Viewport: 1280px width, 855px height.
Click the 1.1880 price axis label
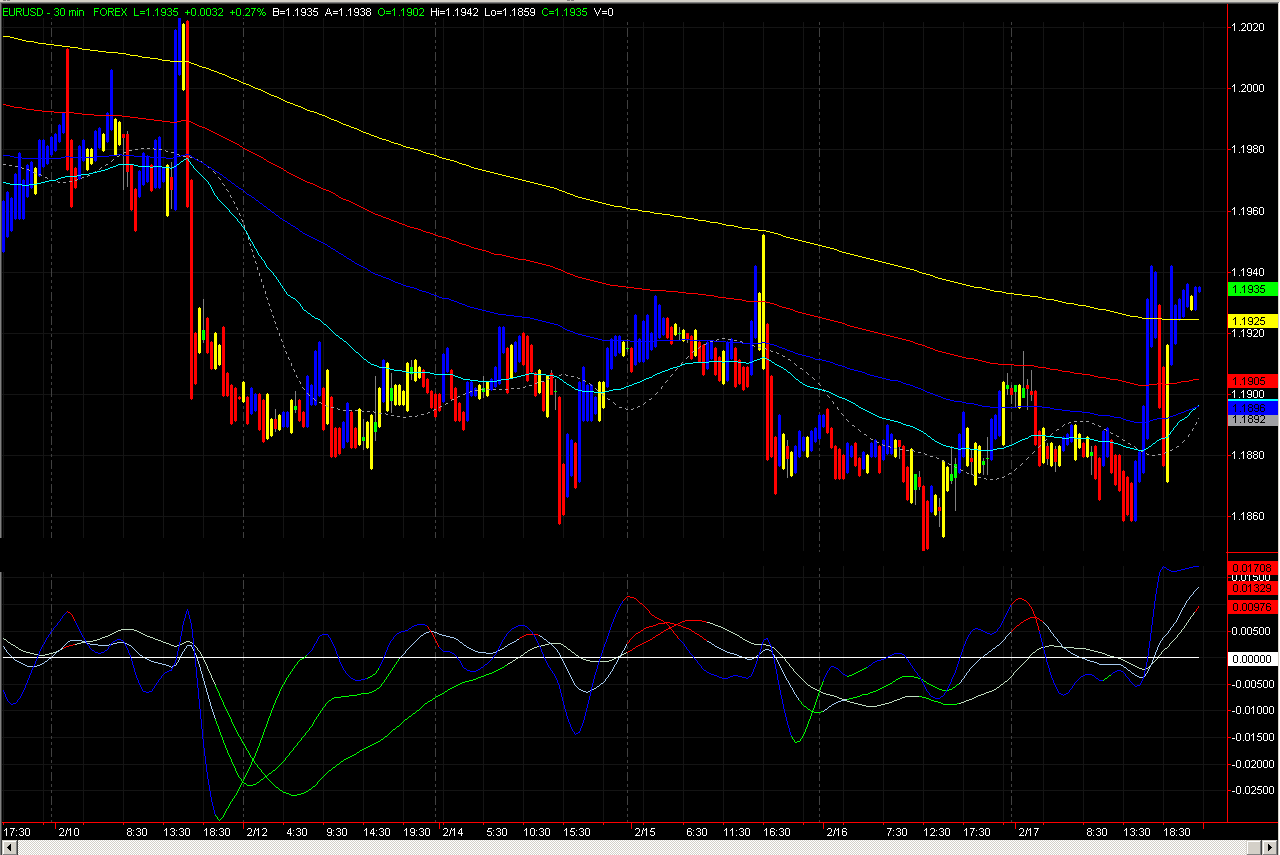(1250, 455)
